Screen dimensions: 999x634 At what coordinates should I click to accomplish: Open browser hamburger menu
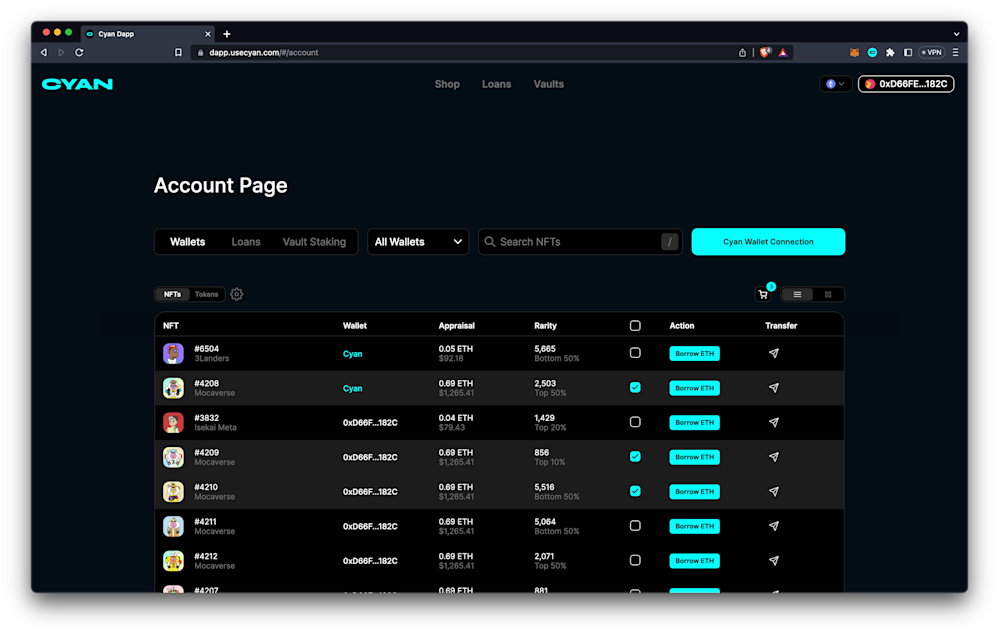point(955,52)
